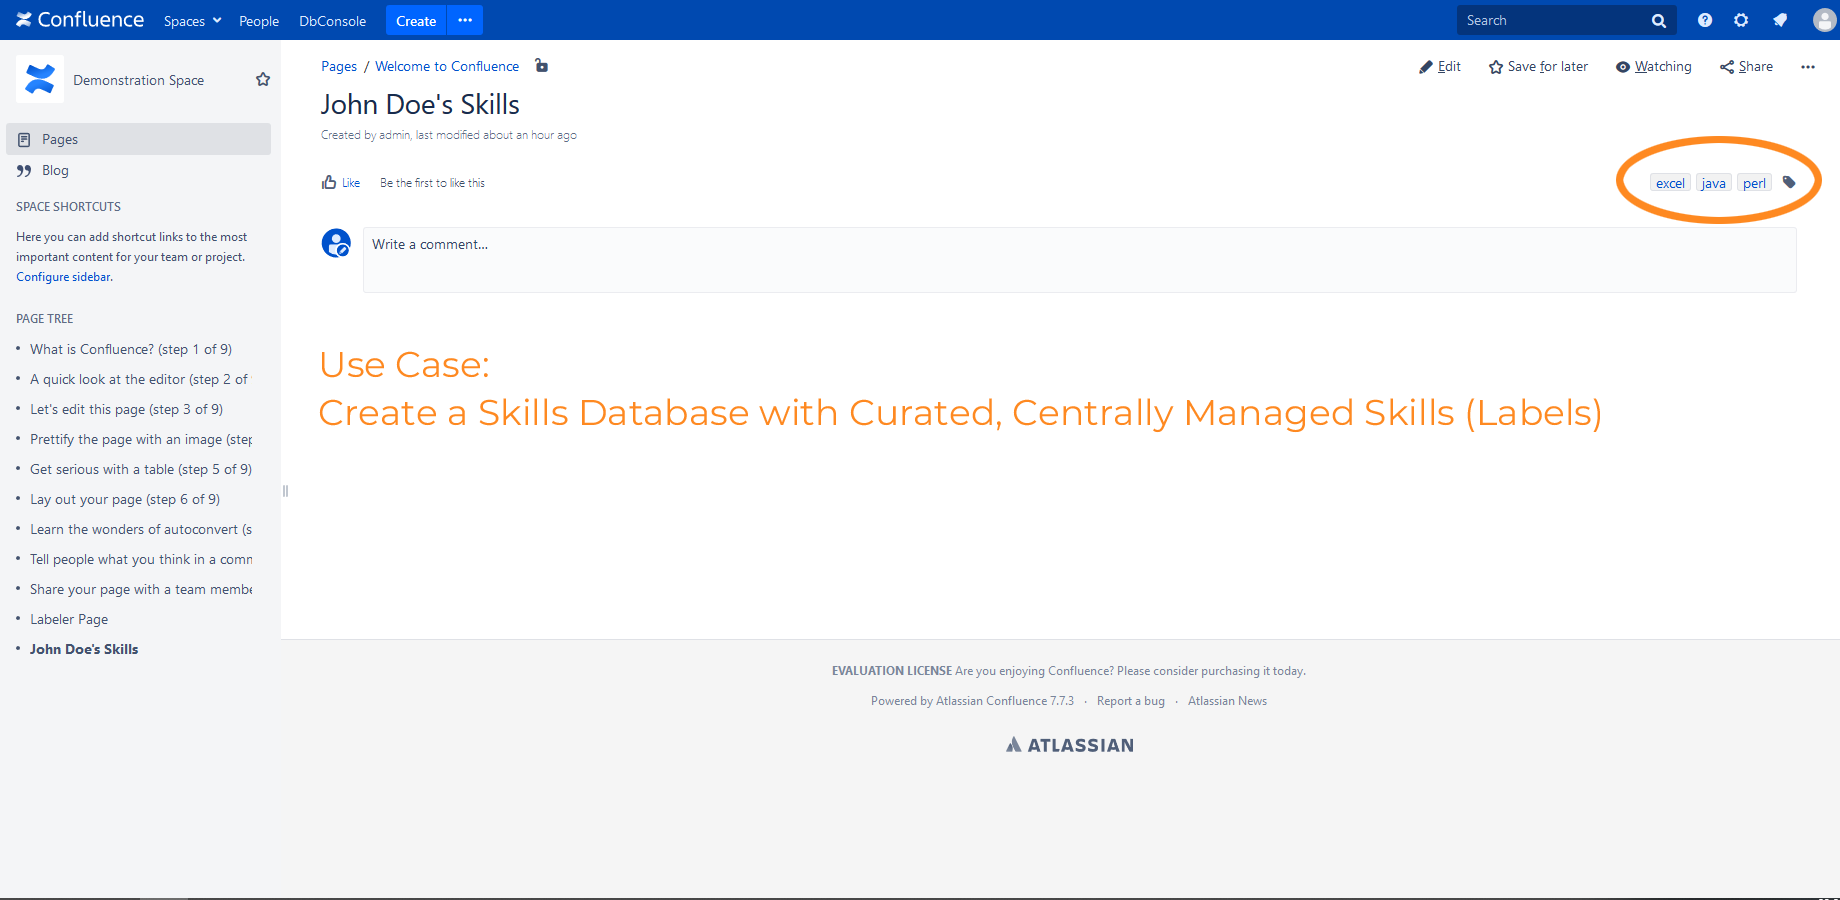This screenshot has width=1840, height=900.
Task: Select the excel label
Action: coord(1670,183)
